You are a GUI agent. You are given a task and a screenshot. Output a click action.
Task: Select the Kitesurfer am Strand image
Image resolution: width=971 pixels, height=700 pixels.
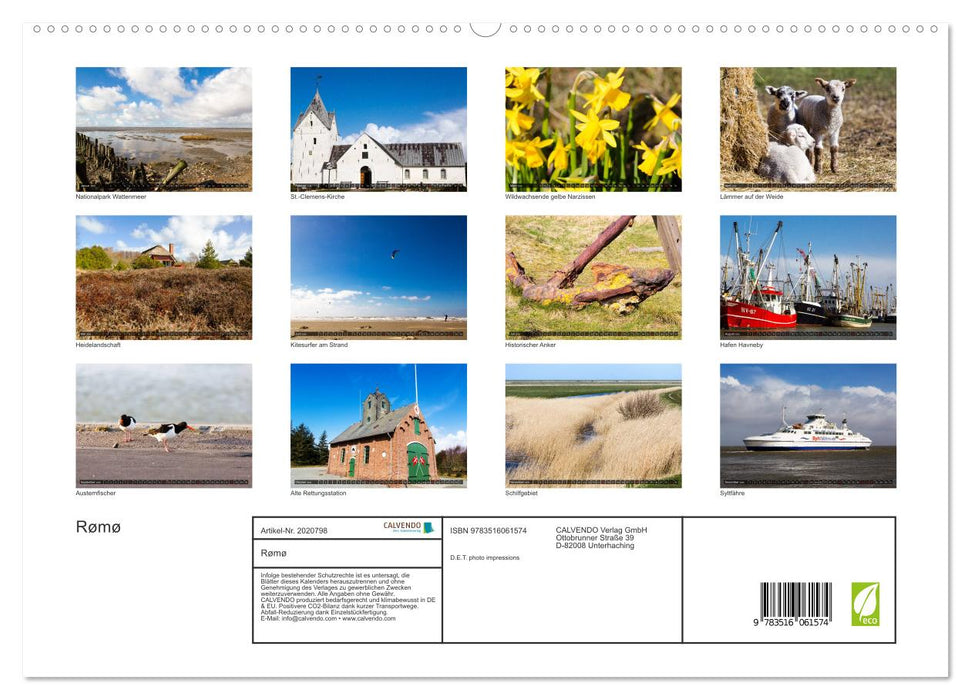378,276
